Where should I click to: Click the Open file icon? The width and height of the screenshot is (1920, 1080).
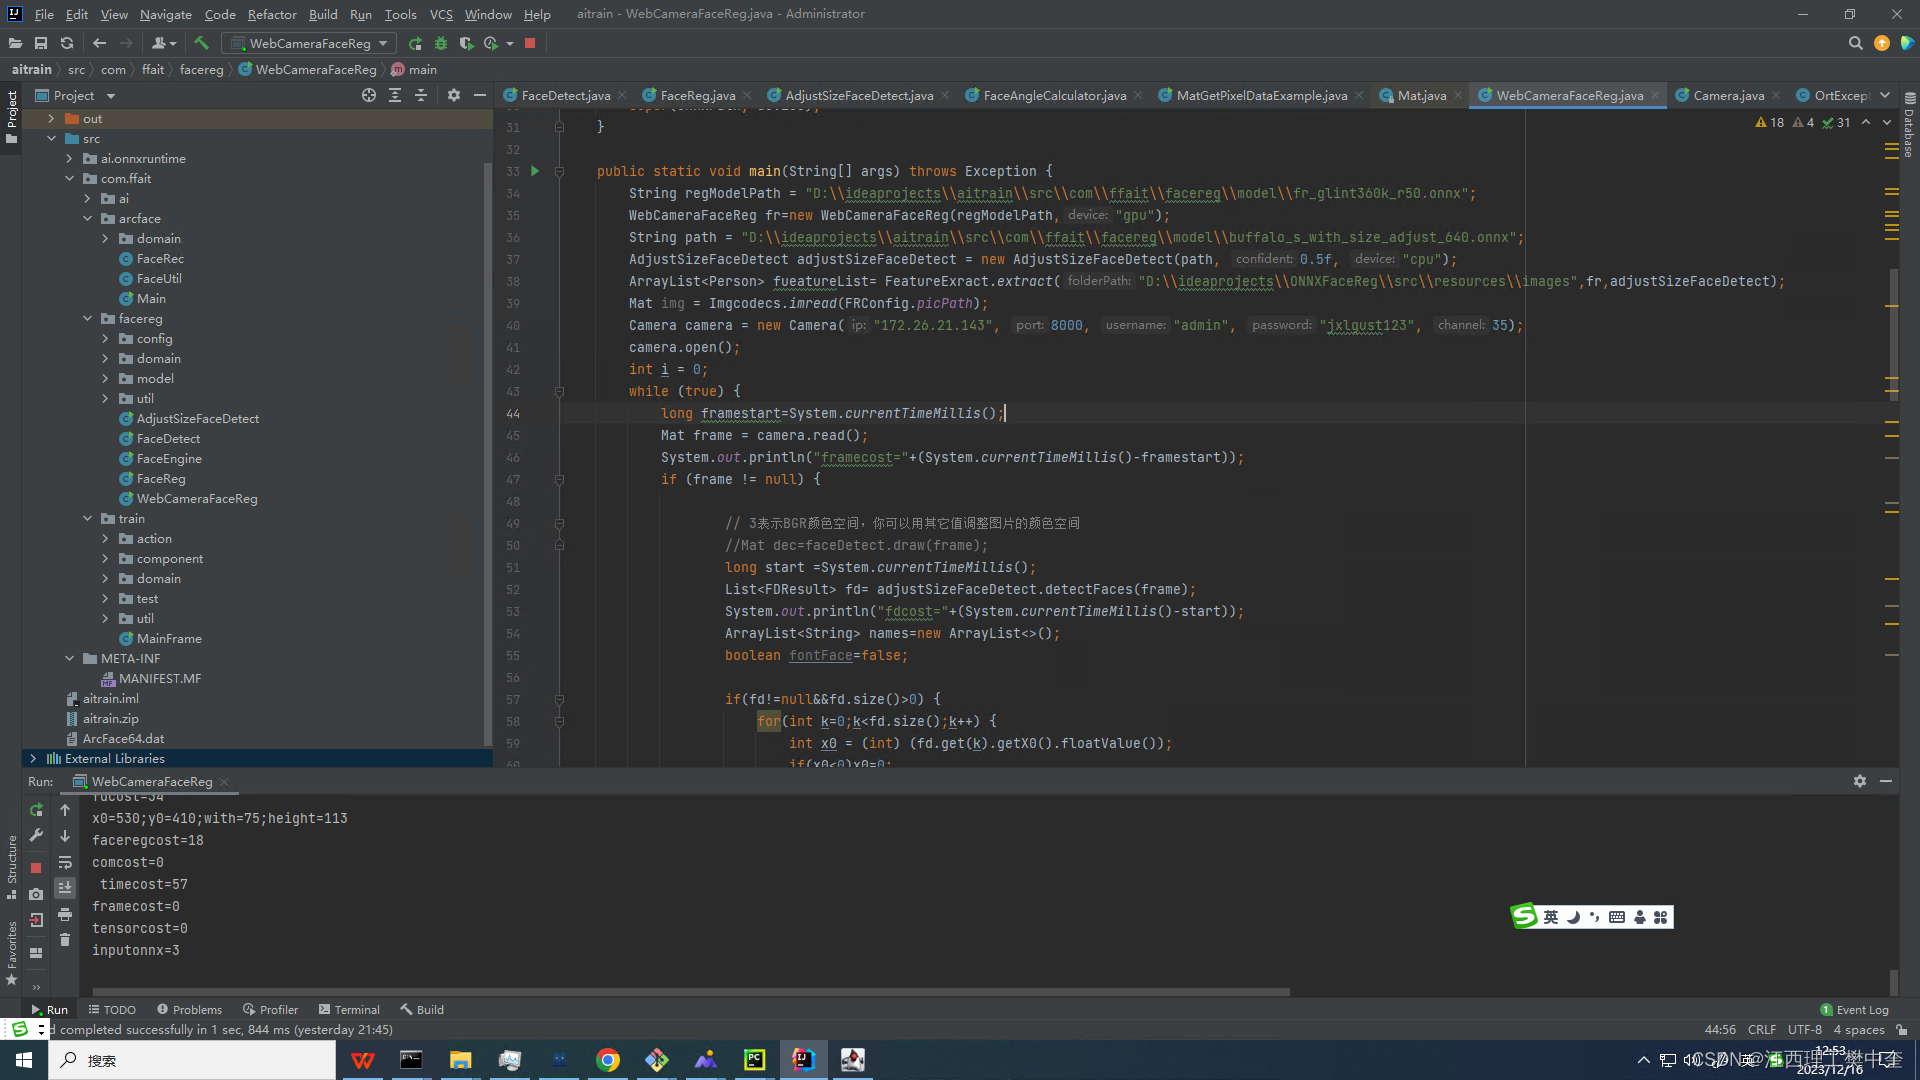click(15, 43)
